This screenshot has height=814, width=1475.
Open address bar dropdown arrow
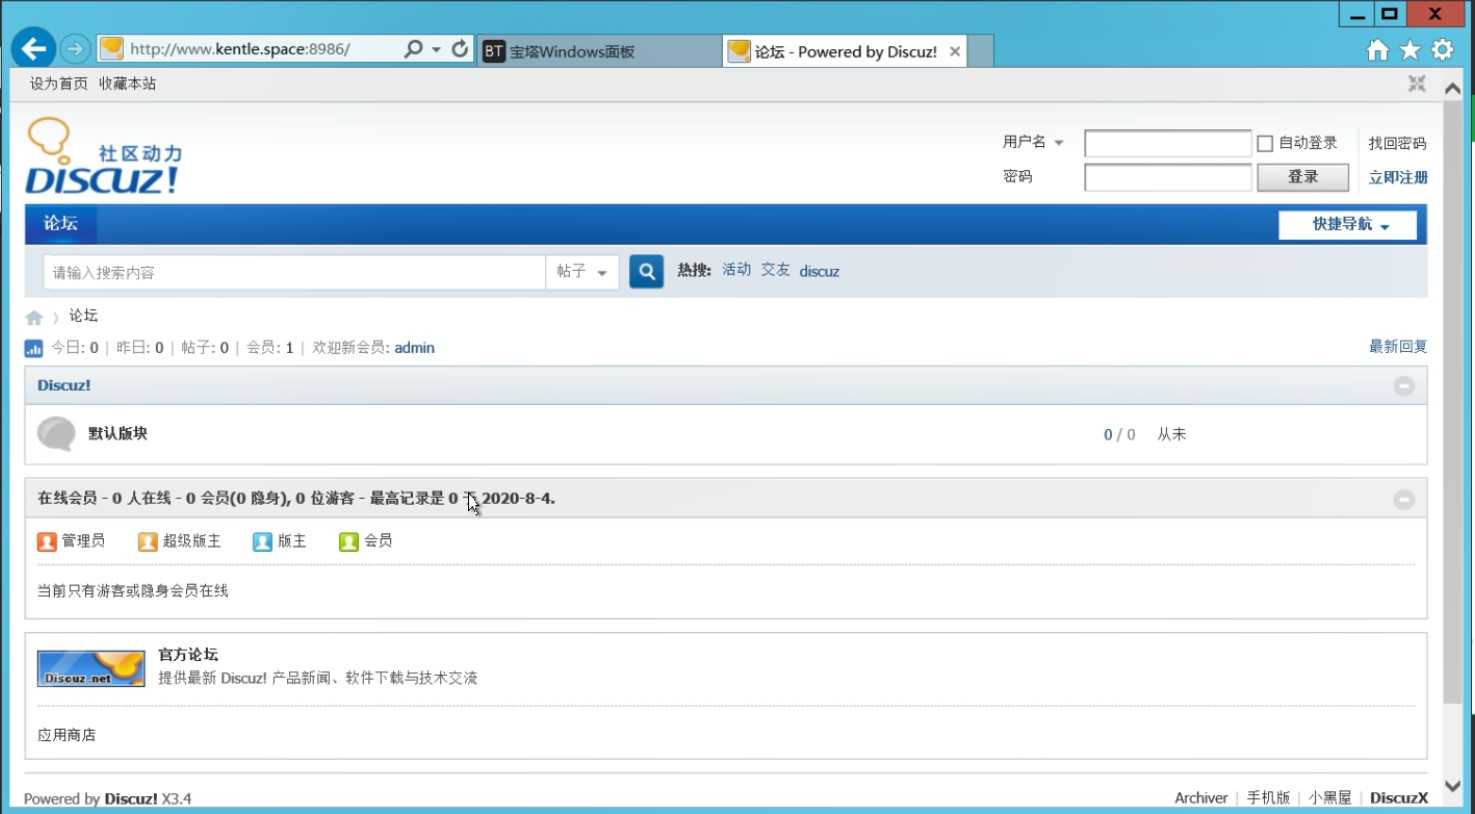tap(436, 49)
